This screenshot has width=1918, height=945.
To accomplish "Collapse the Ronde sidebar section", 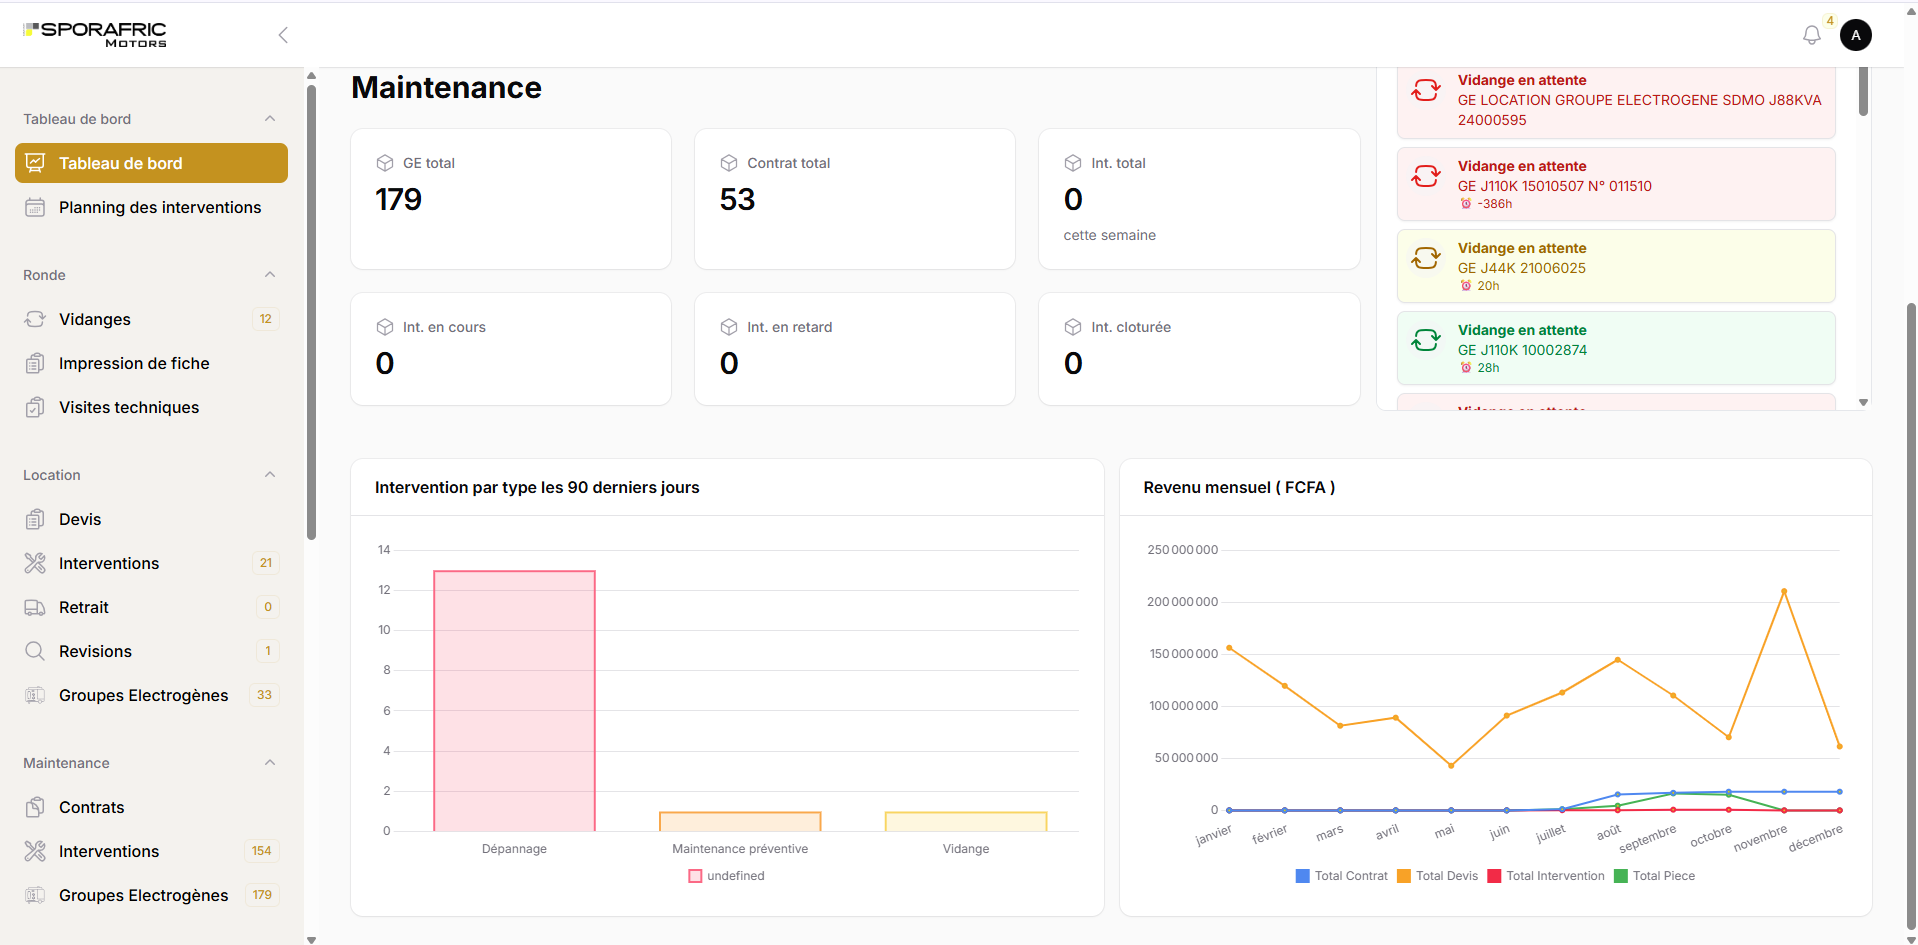I will point(270,275).
